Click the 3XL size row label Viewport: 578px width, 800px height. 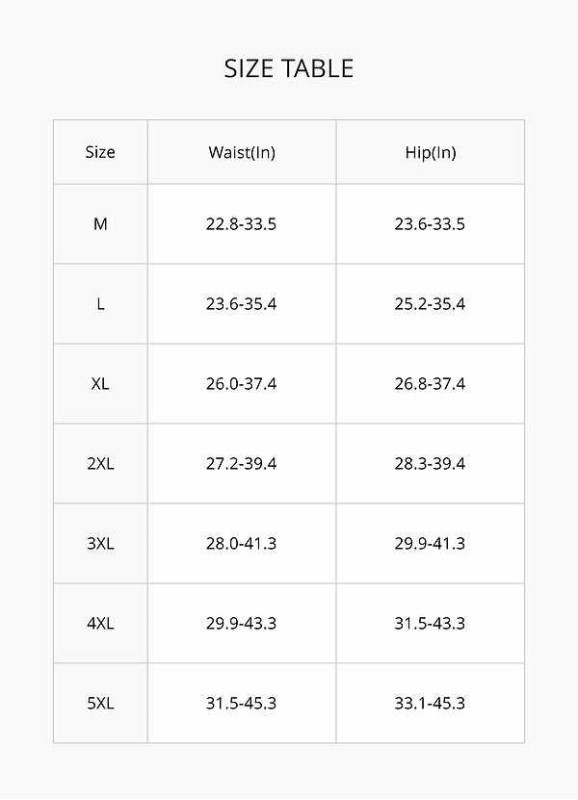(x=100, y=543)
